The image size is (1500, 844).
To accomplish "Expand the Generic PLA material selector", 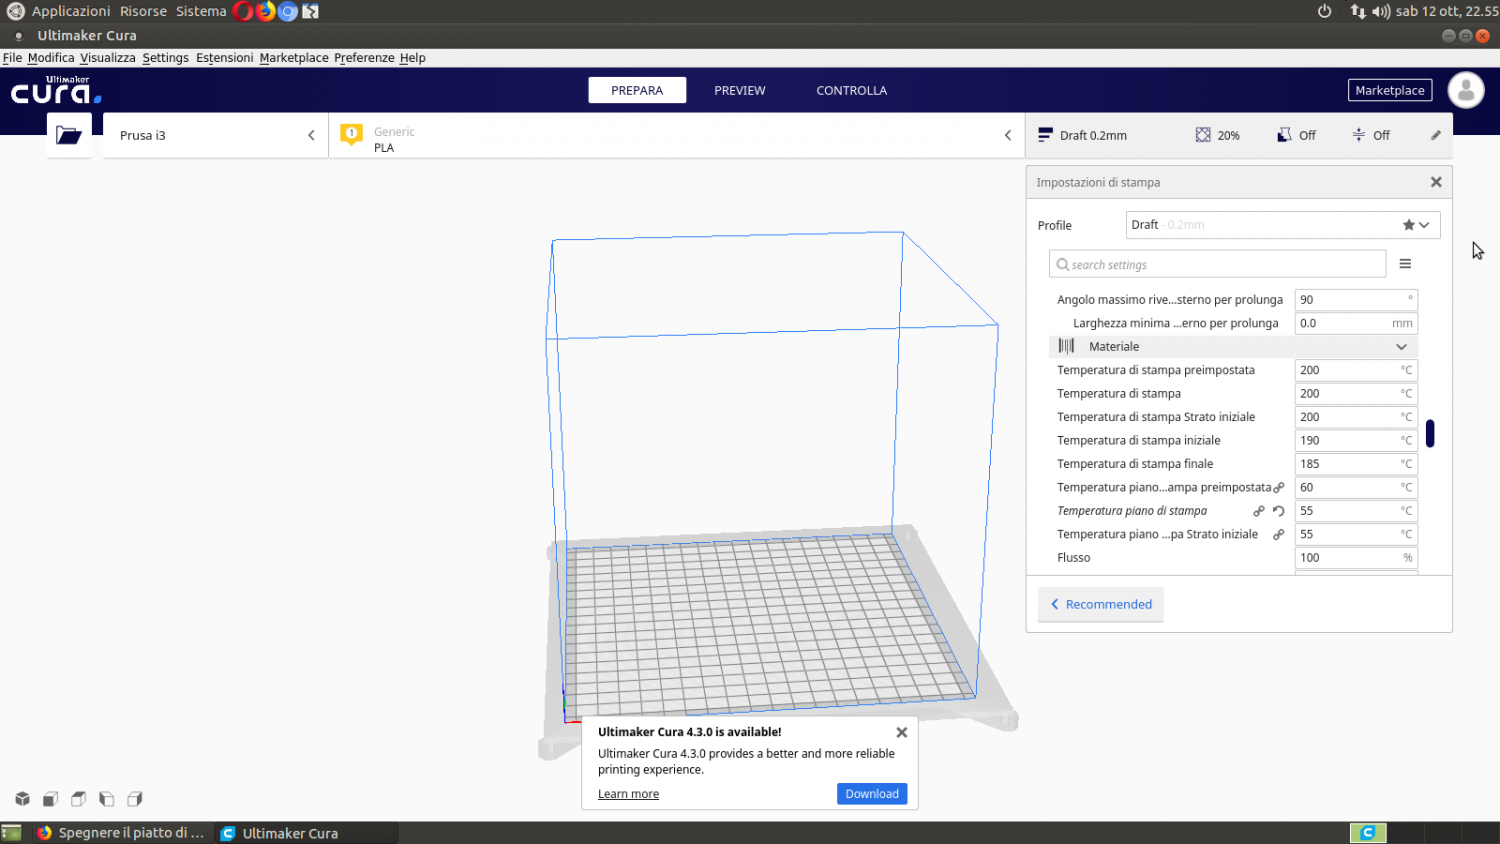I will pos(677,135).
